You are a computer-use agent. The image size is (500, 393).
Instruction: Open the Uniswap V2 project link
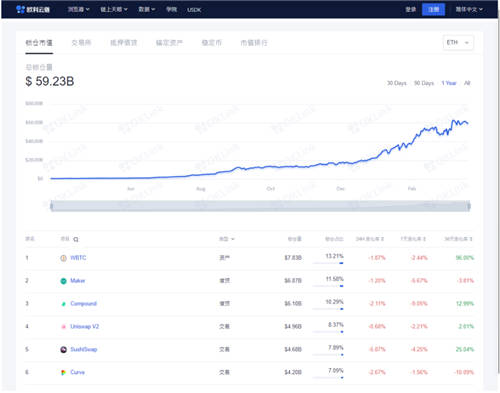pos(85,327)
